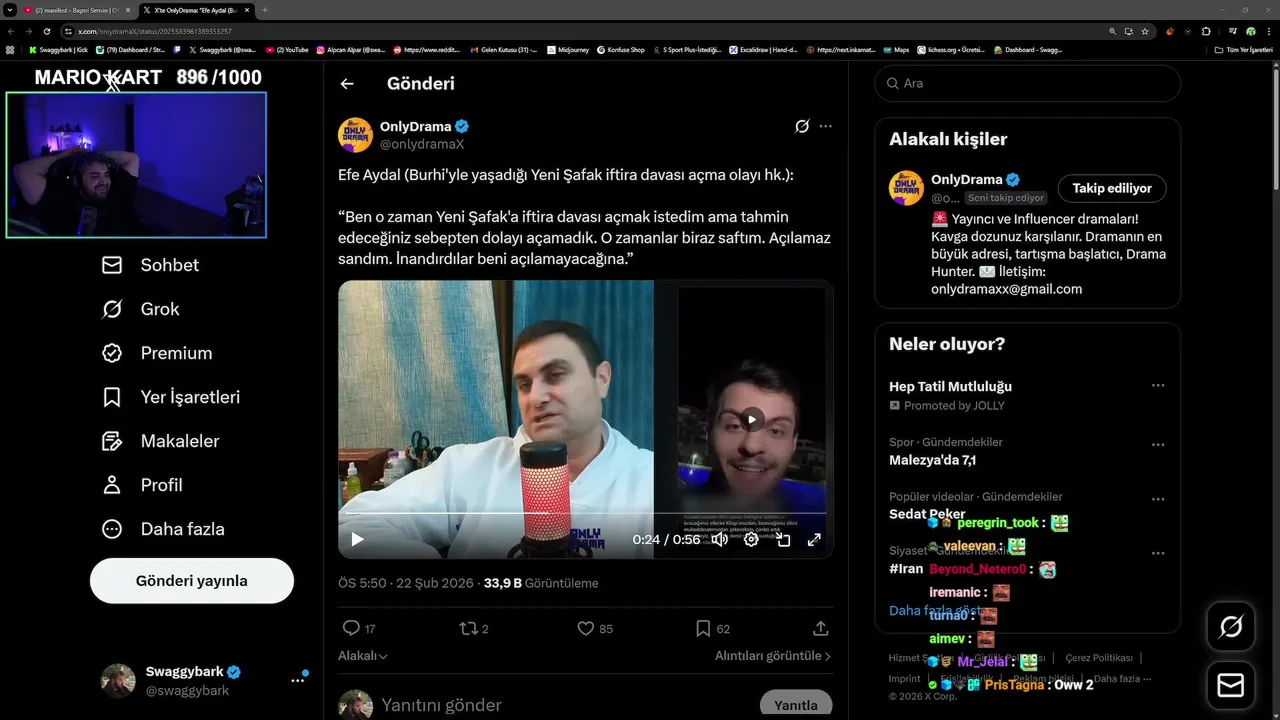The height and width of the screenshot is (720, 1280).
Task: Seek video via progress bar
Action: point(586,513)
